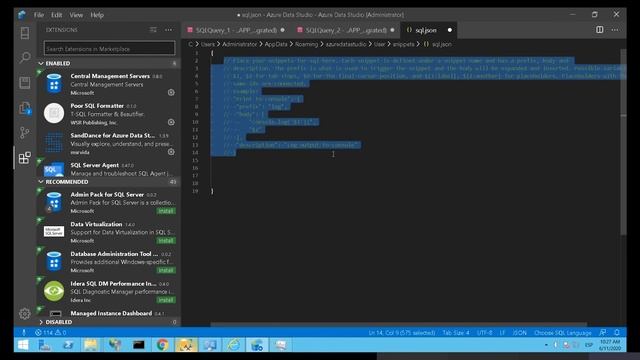Split the editor to the right
Screen dimensions: 640x360
click(x=600, y=30)
